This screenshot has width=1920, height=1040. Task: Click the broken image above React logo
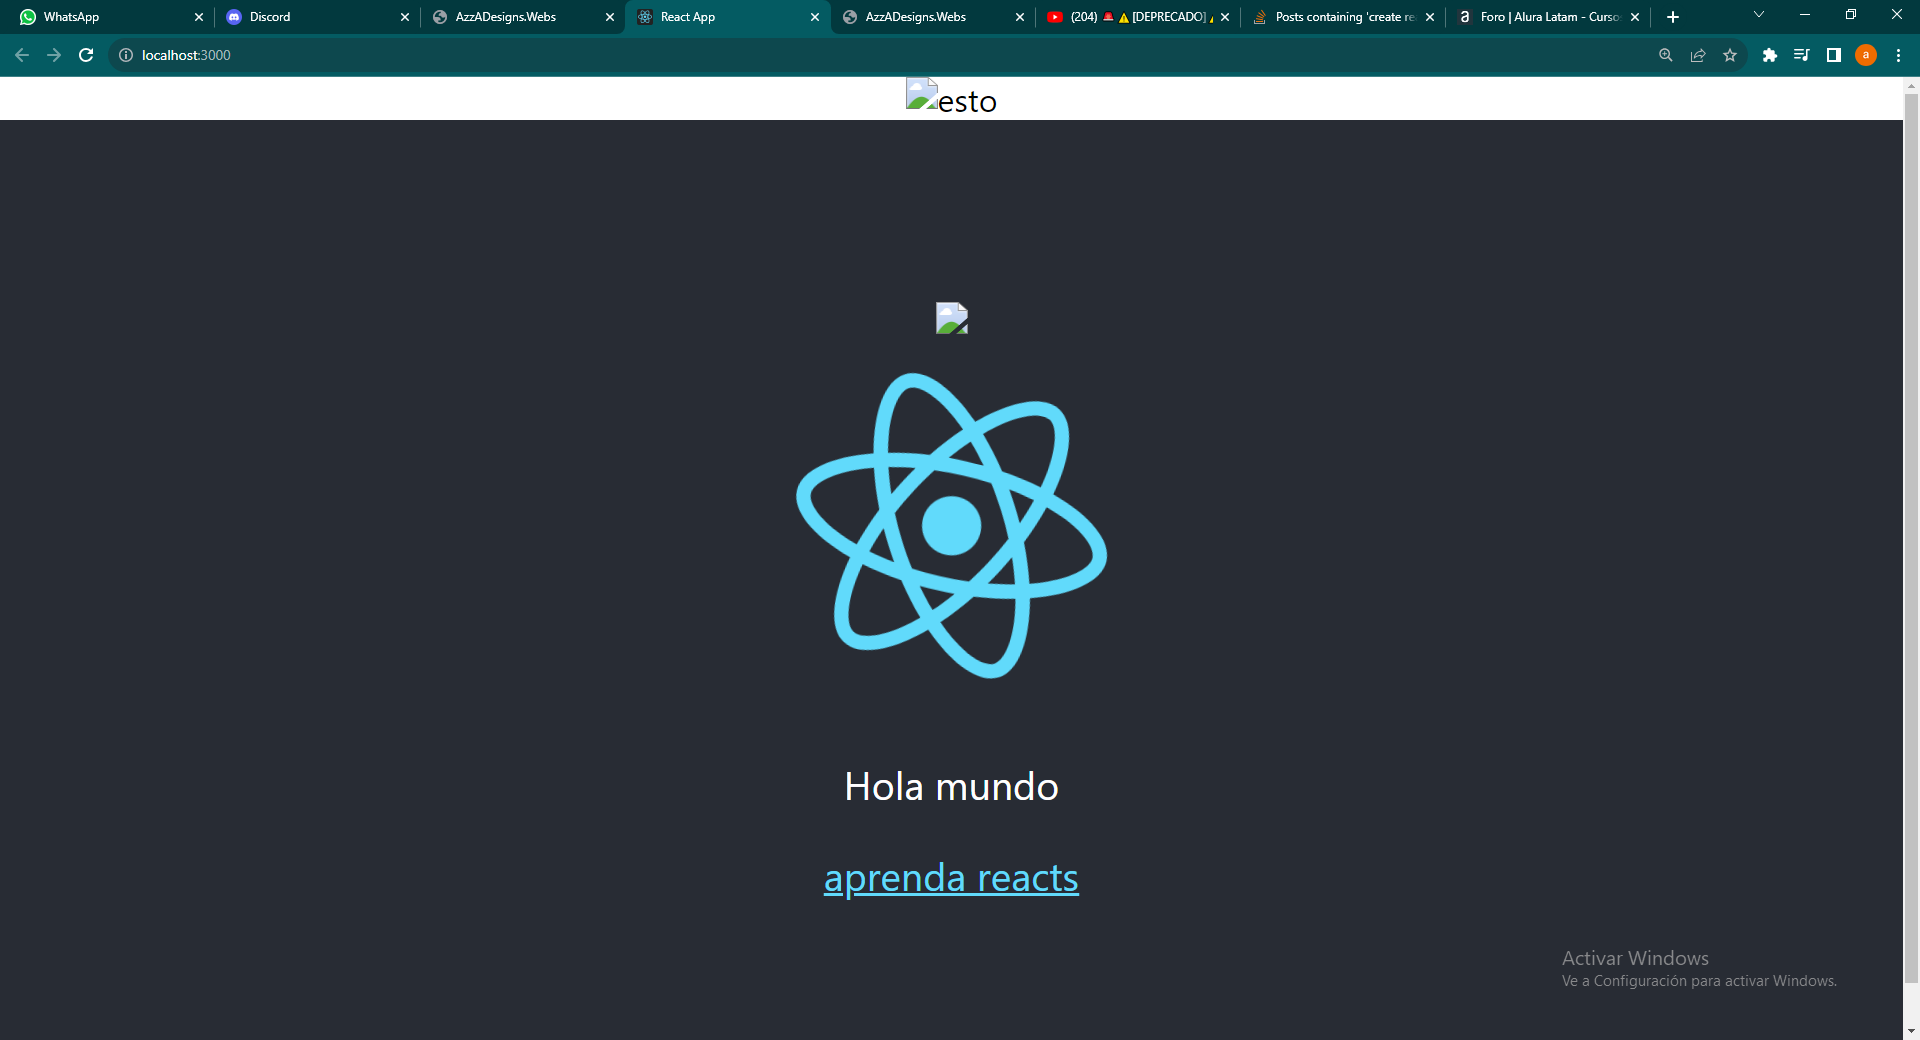[952, 318]
